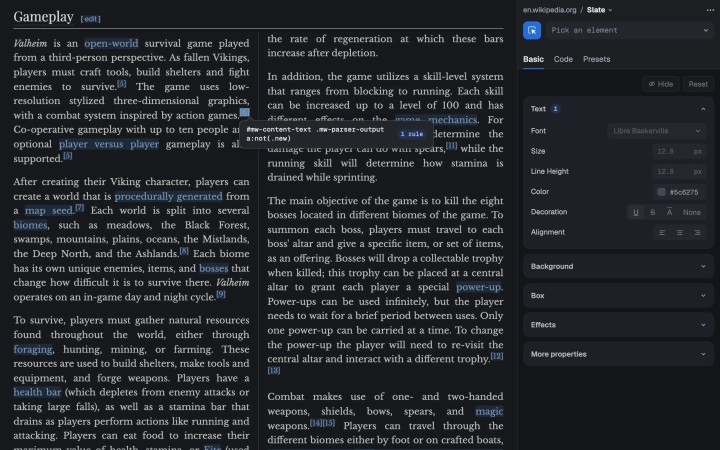
Task: Click citation reference [13]
Action: pos(274,371)
